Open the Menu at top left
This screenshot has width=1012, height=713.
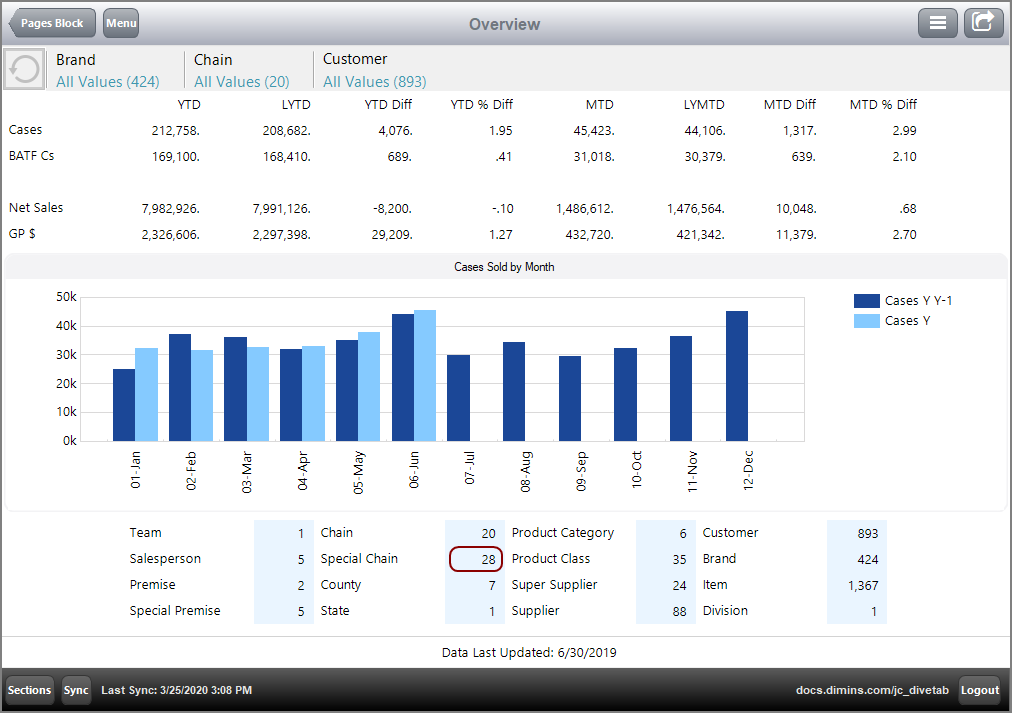click(x=120, y=22)
